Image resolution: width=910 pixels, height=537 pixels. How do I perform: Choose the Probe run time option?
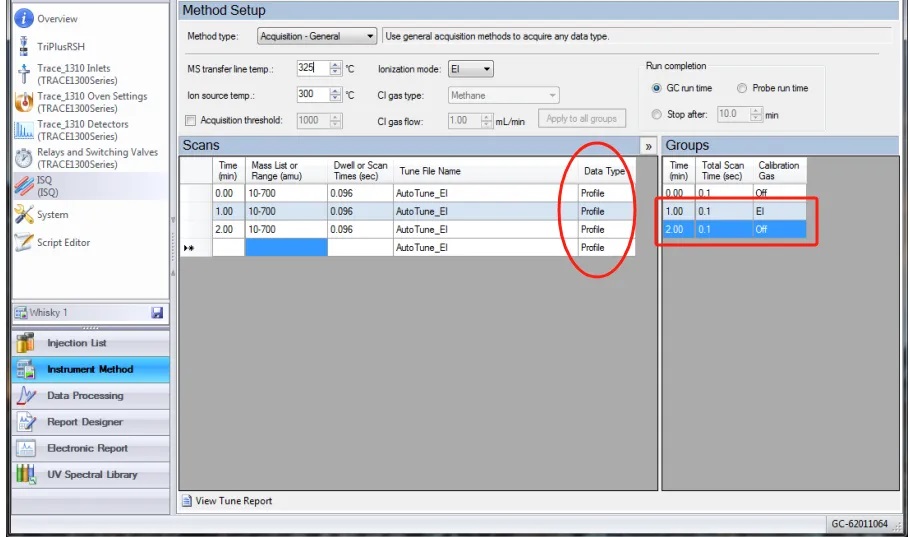[x=742, y=88]
